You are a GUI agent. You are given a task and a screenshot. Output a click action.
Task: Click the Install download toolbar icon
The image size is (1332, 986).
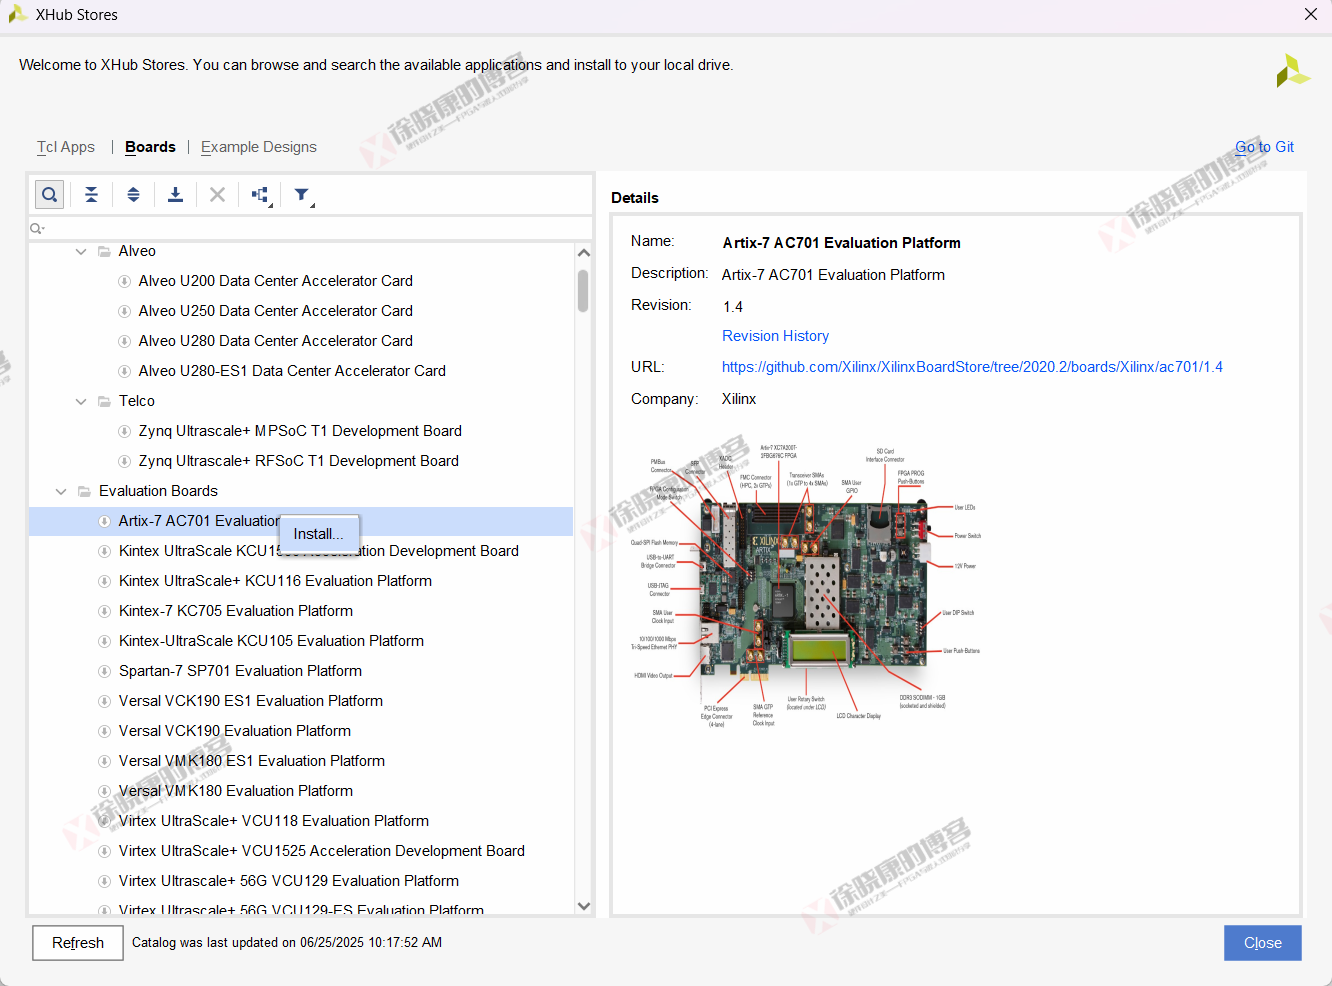click(175, 194)
